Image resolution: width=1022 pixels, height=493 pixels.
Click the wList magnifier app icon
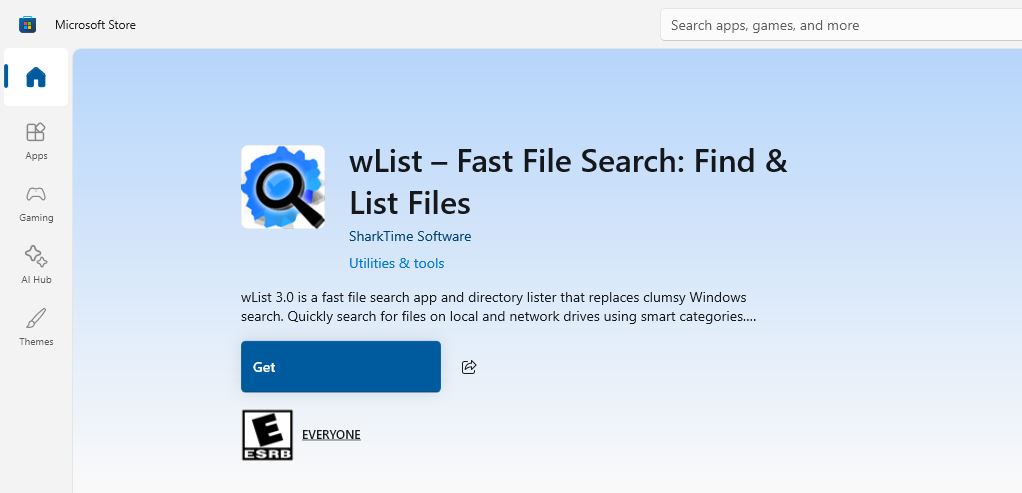pos(283,187)
